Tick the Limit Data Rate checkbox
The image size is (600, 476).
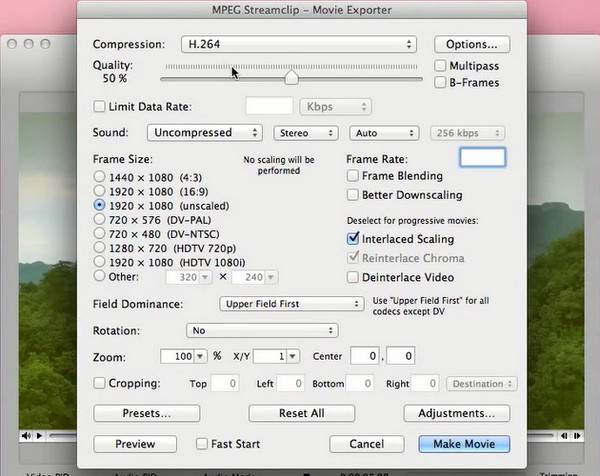pos(99,106)
